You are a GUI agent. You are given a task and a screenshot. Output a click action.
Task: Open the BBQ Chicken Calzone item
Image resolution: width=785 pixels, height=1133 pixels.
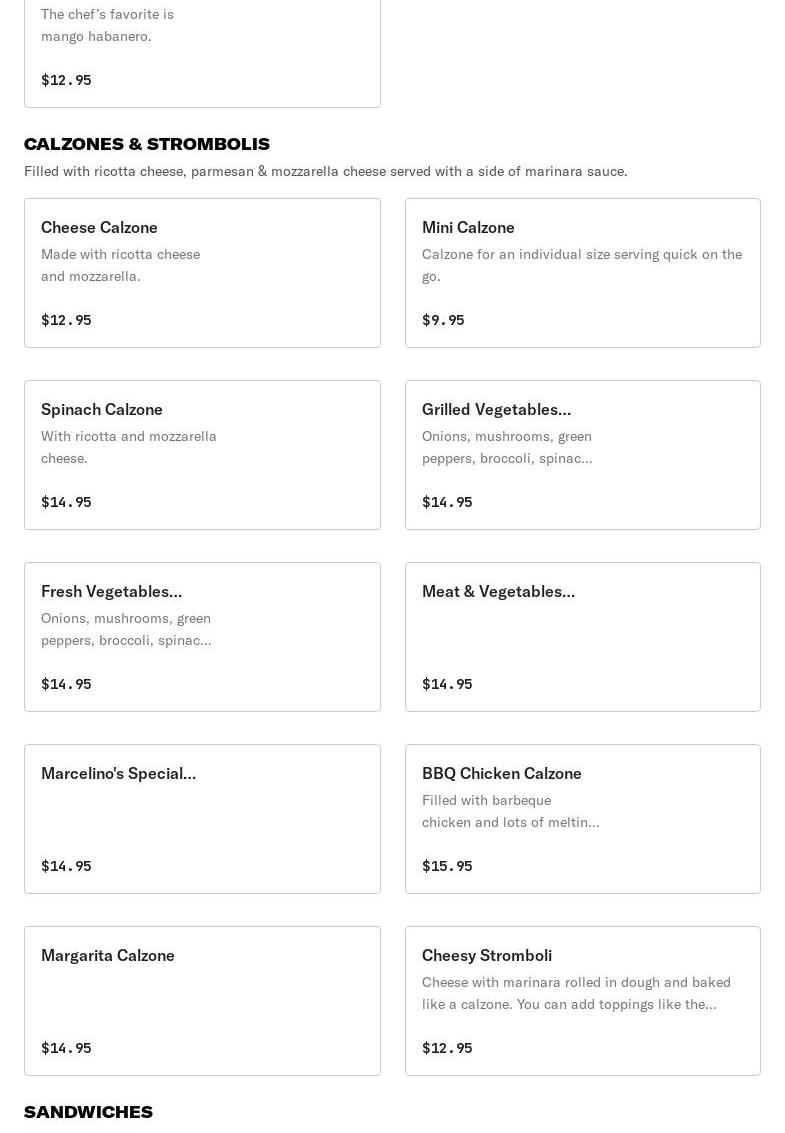point(582,819)
